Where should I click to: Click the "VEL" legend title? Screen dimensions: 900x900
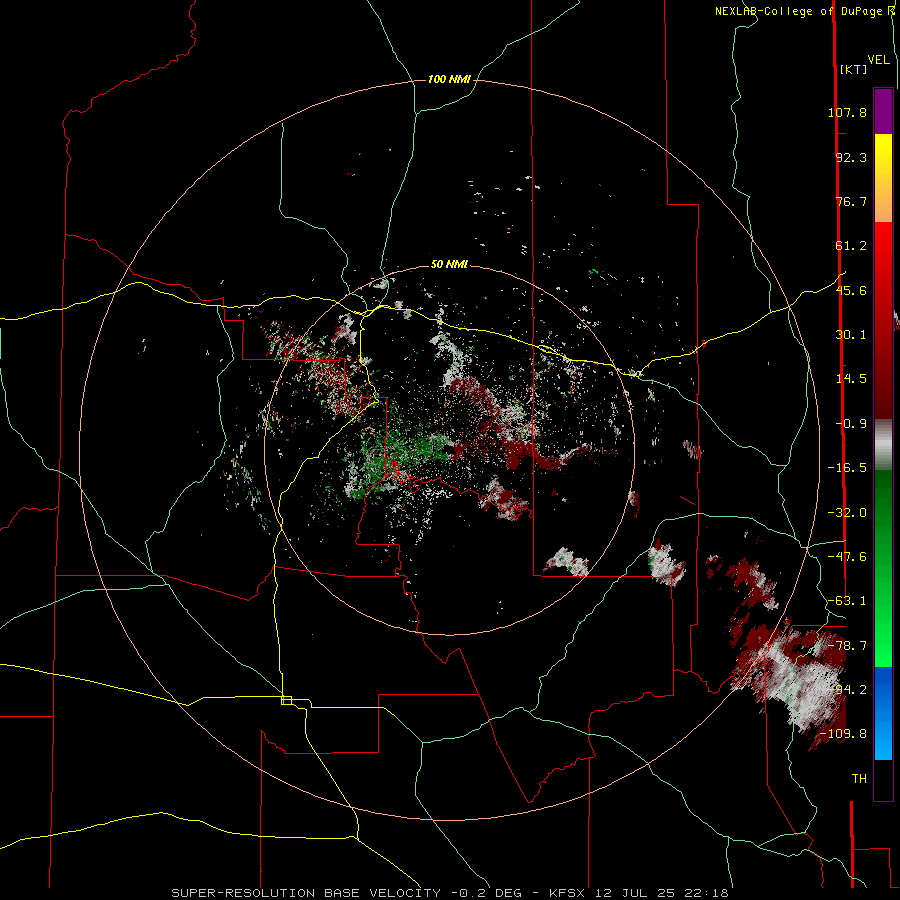pyautogui.click(x=878, y=60)
